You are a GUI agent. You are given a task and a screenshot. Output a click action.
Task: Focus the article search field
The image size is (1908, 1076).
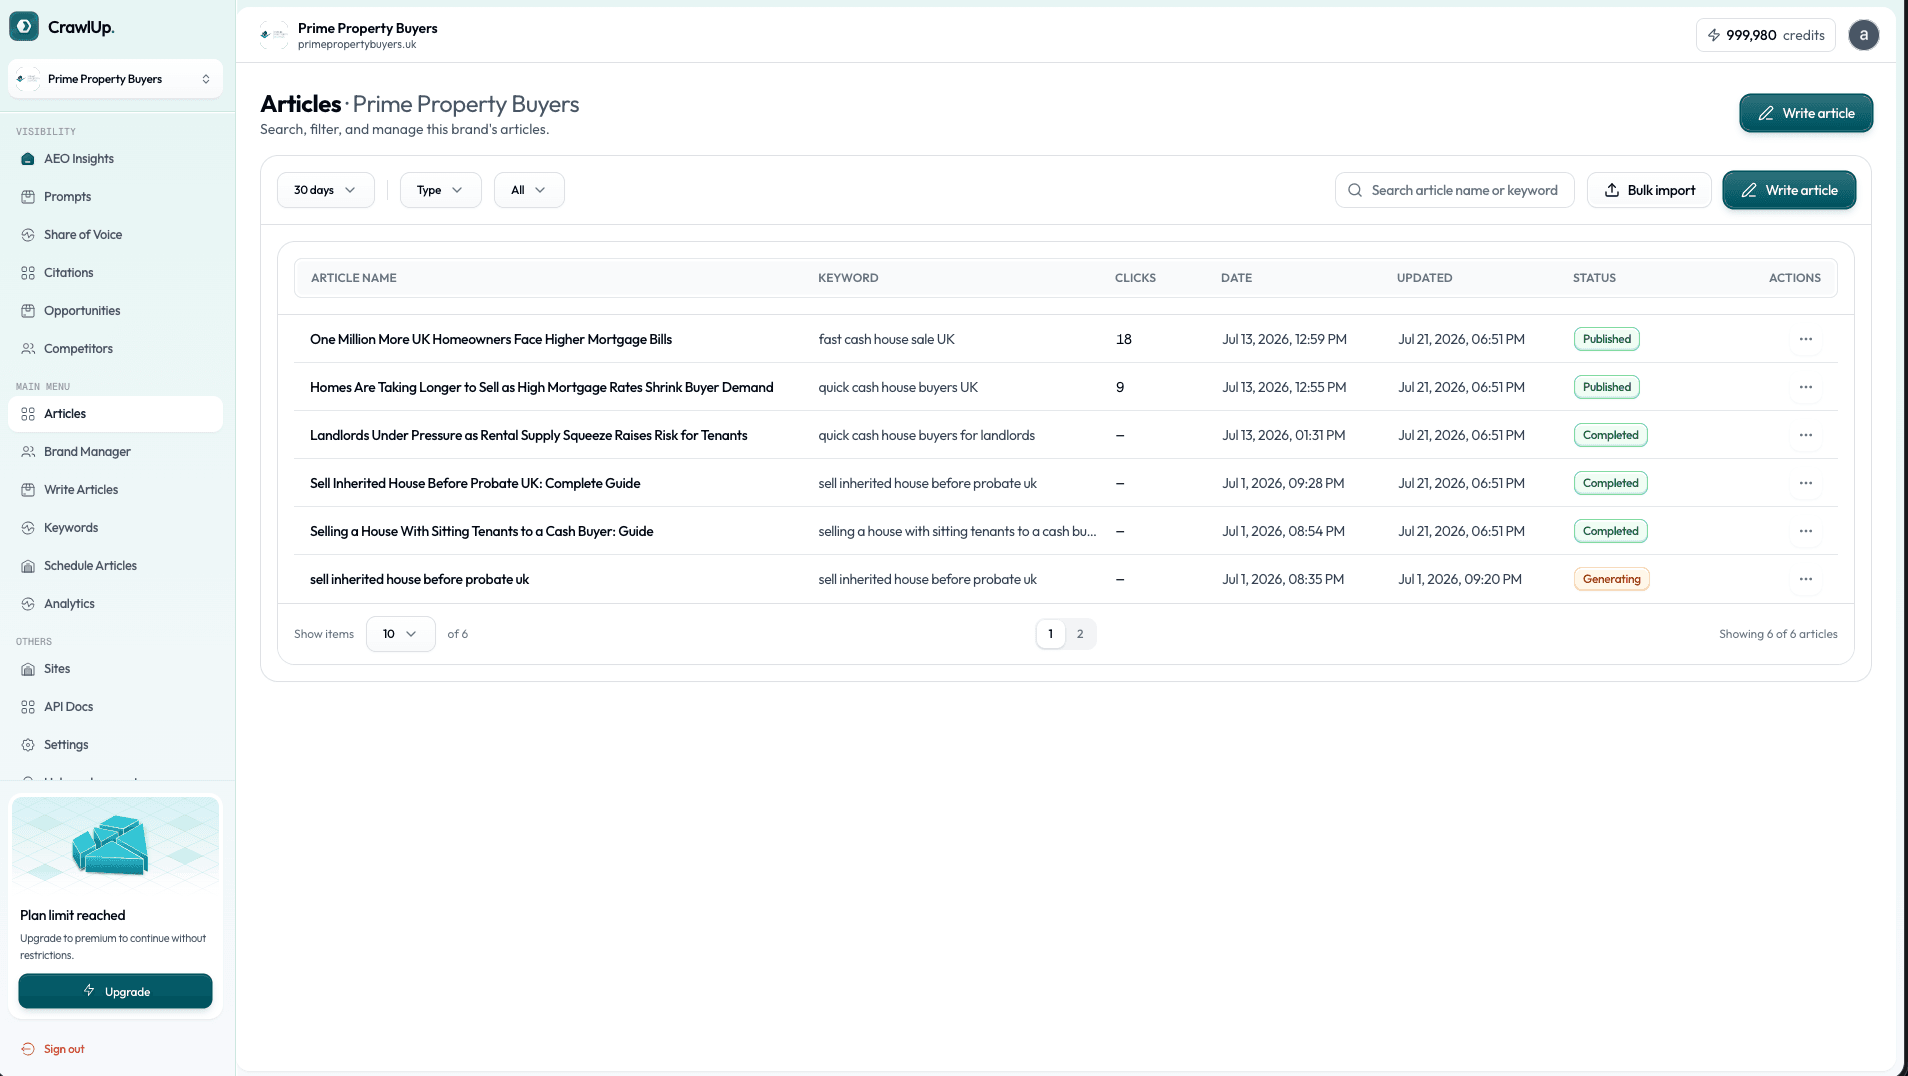pos(1454,190)
